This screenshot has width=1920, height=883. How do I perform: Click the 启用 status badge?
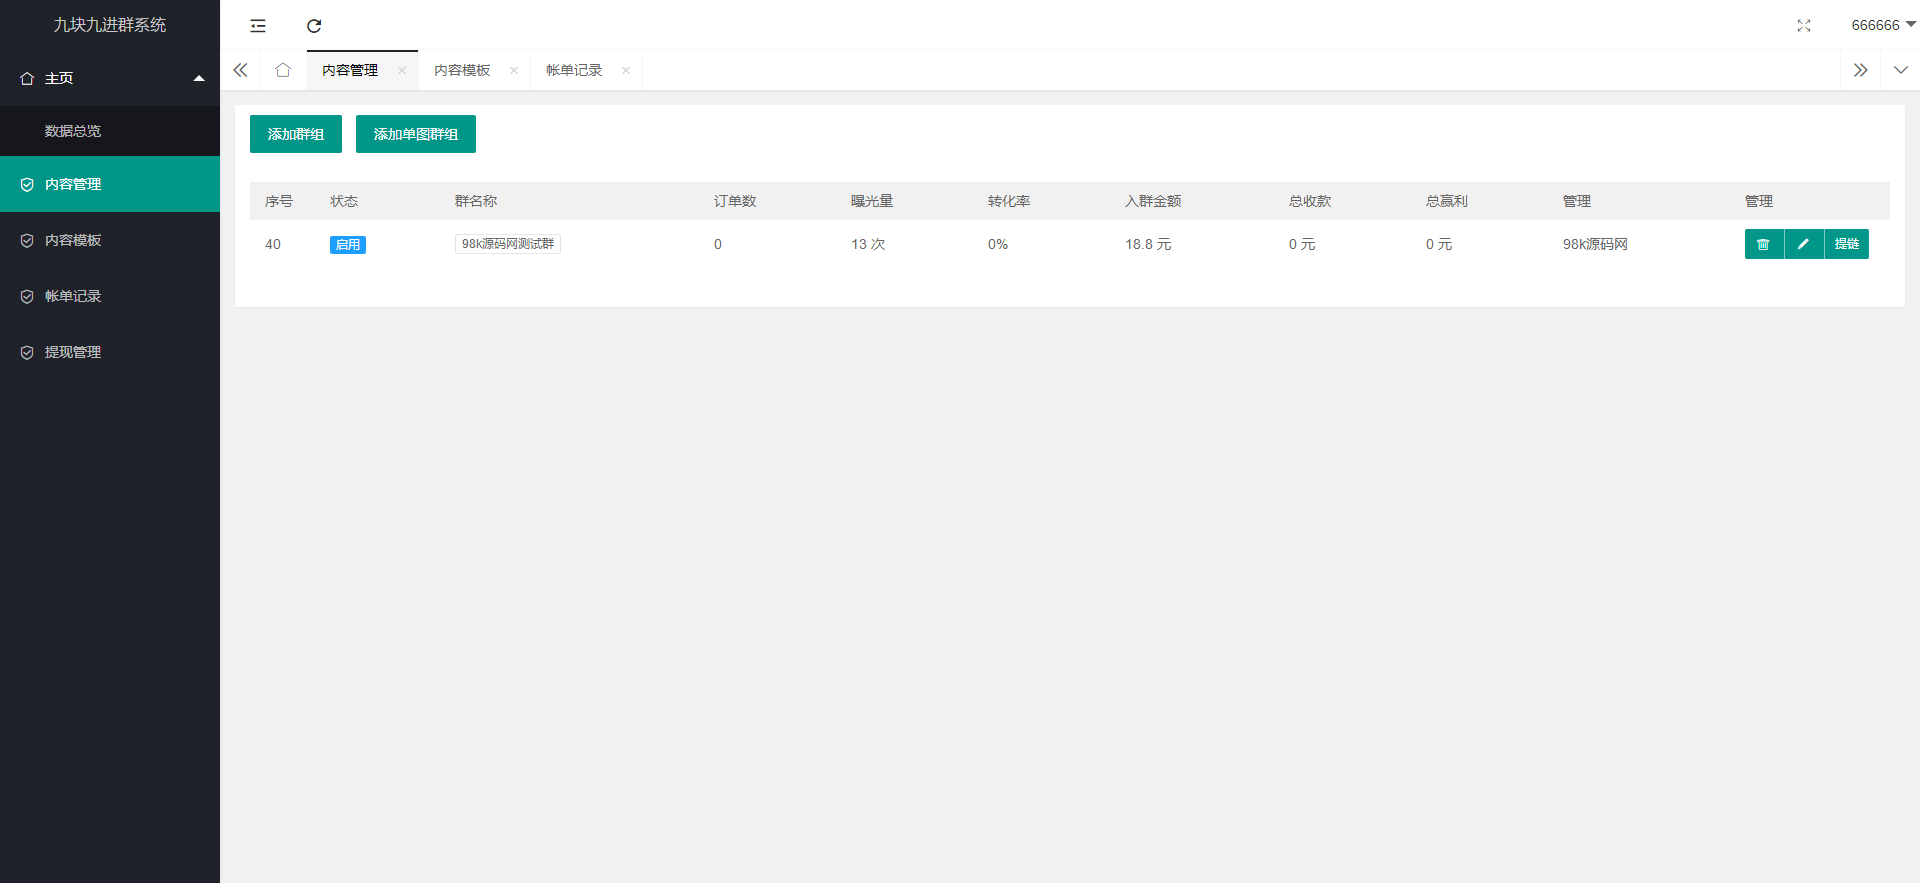point(348,245)
